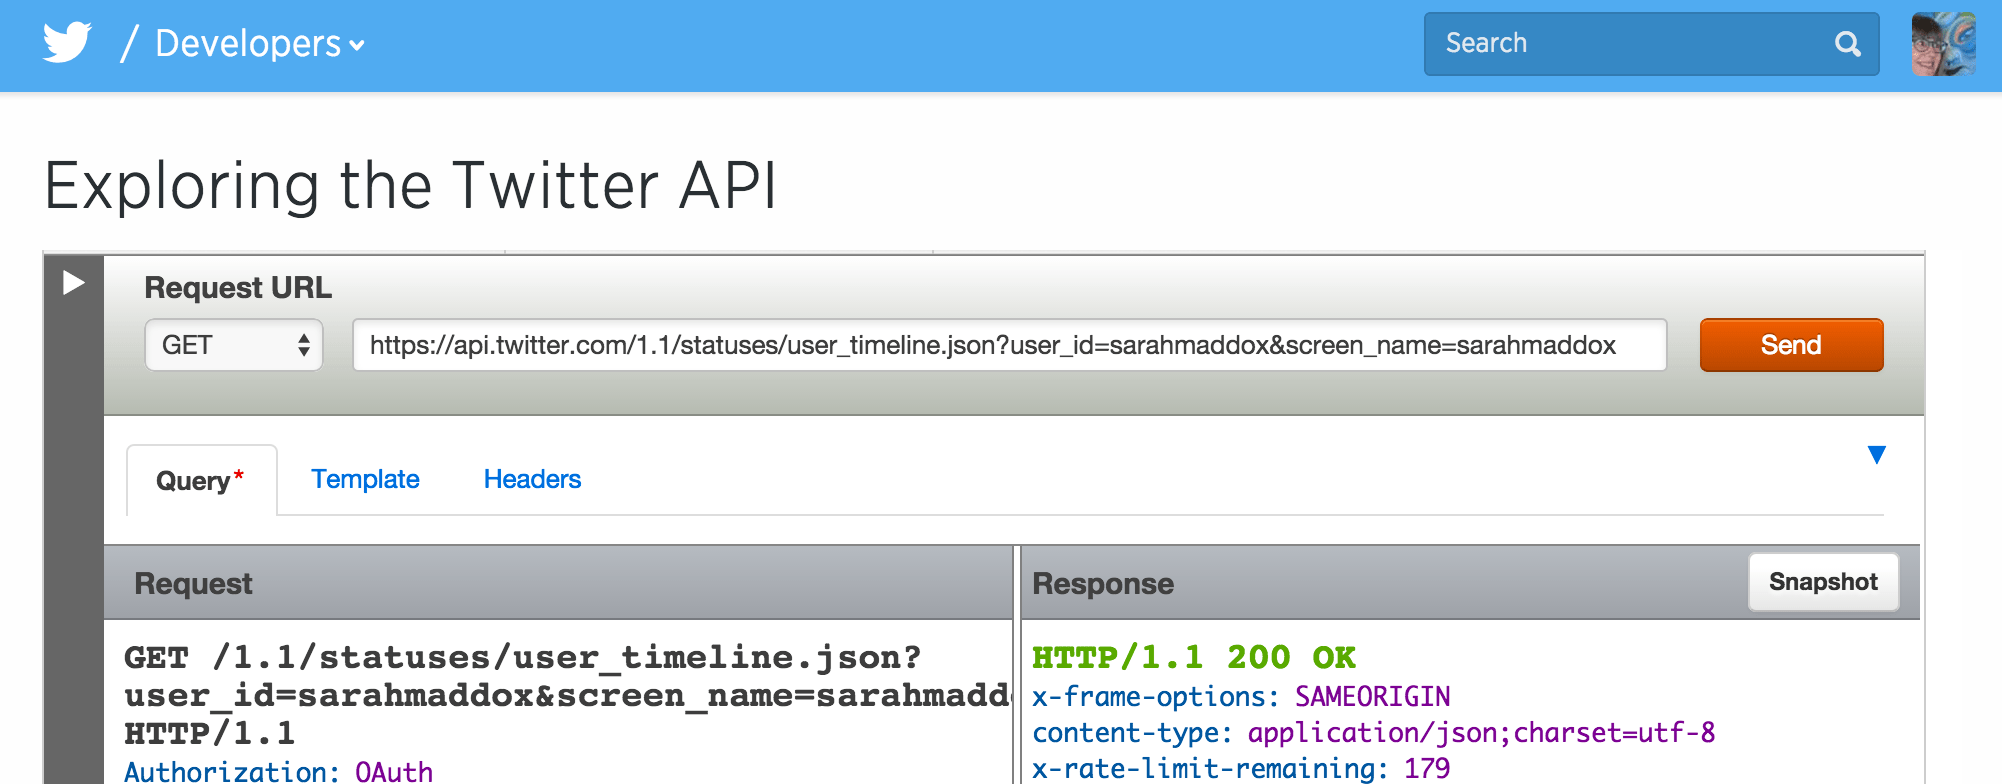The width and height of the screenshot is (2002, 784).
Task: Open the user profile avatar
Action: [x=1943, y=44]
